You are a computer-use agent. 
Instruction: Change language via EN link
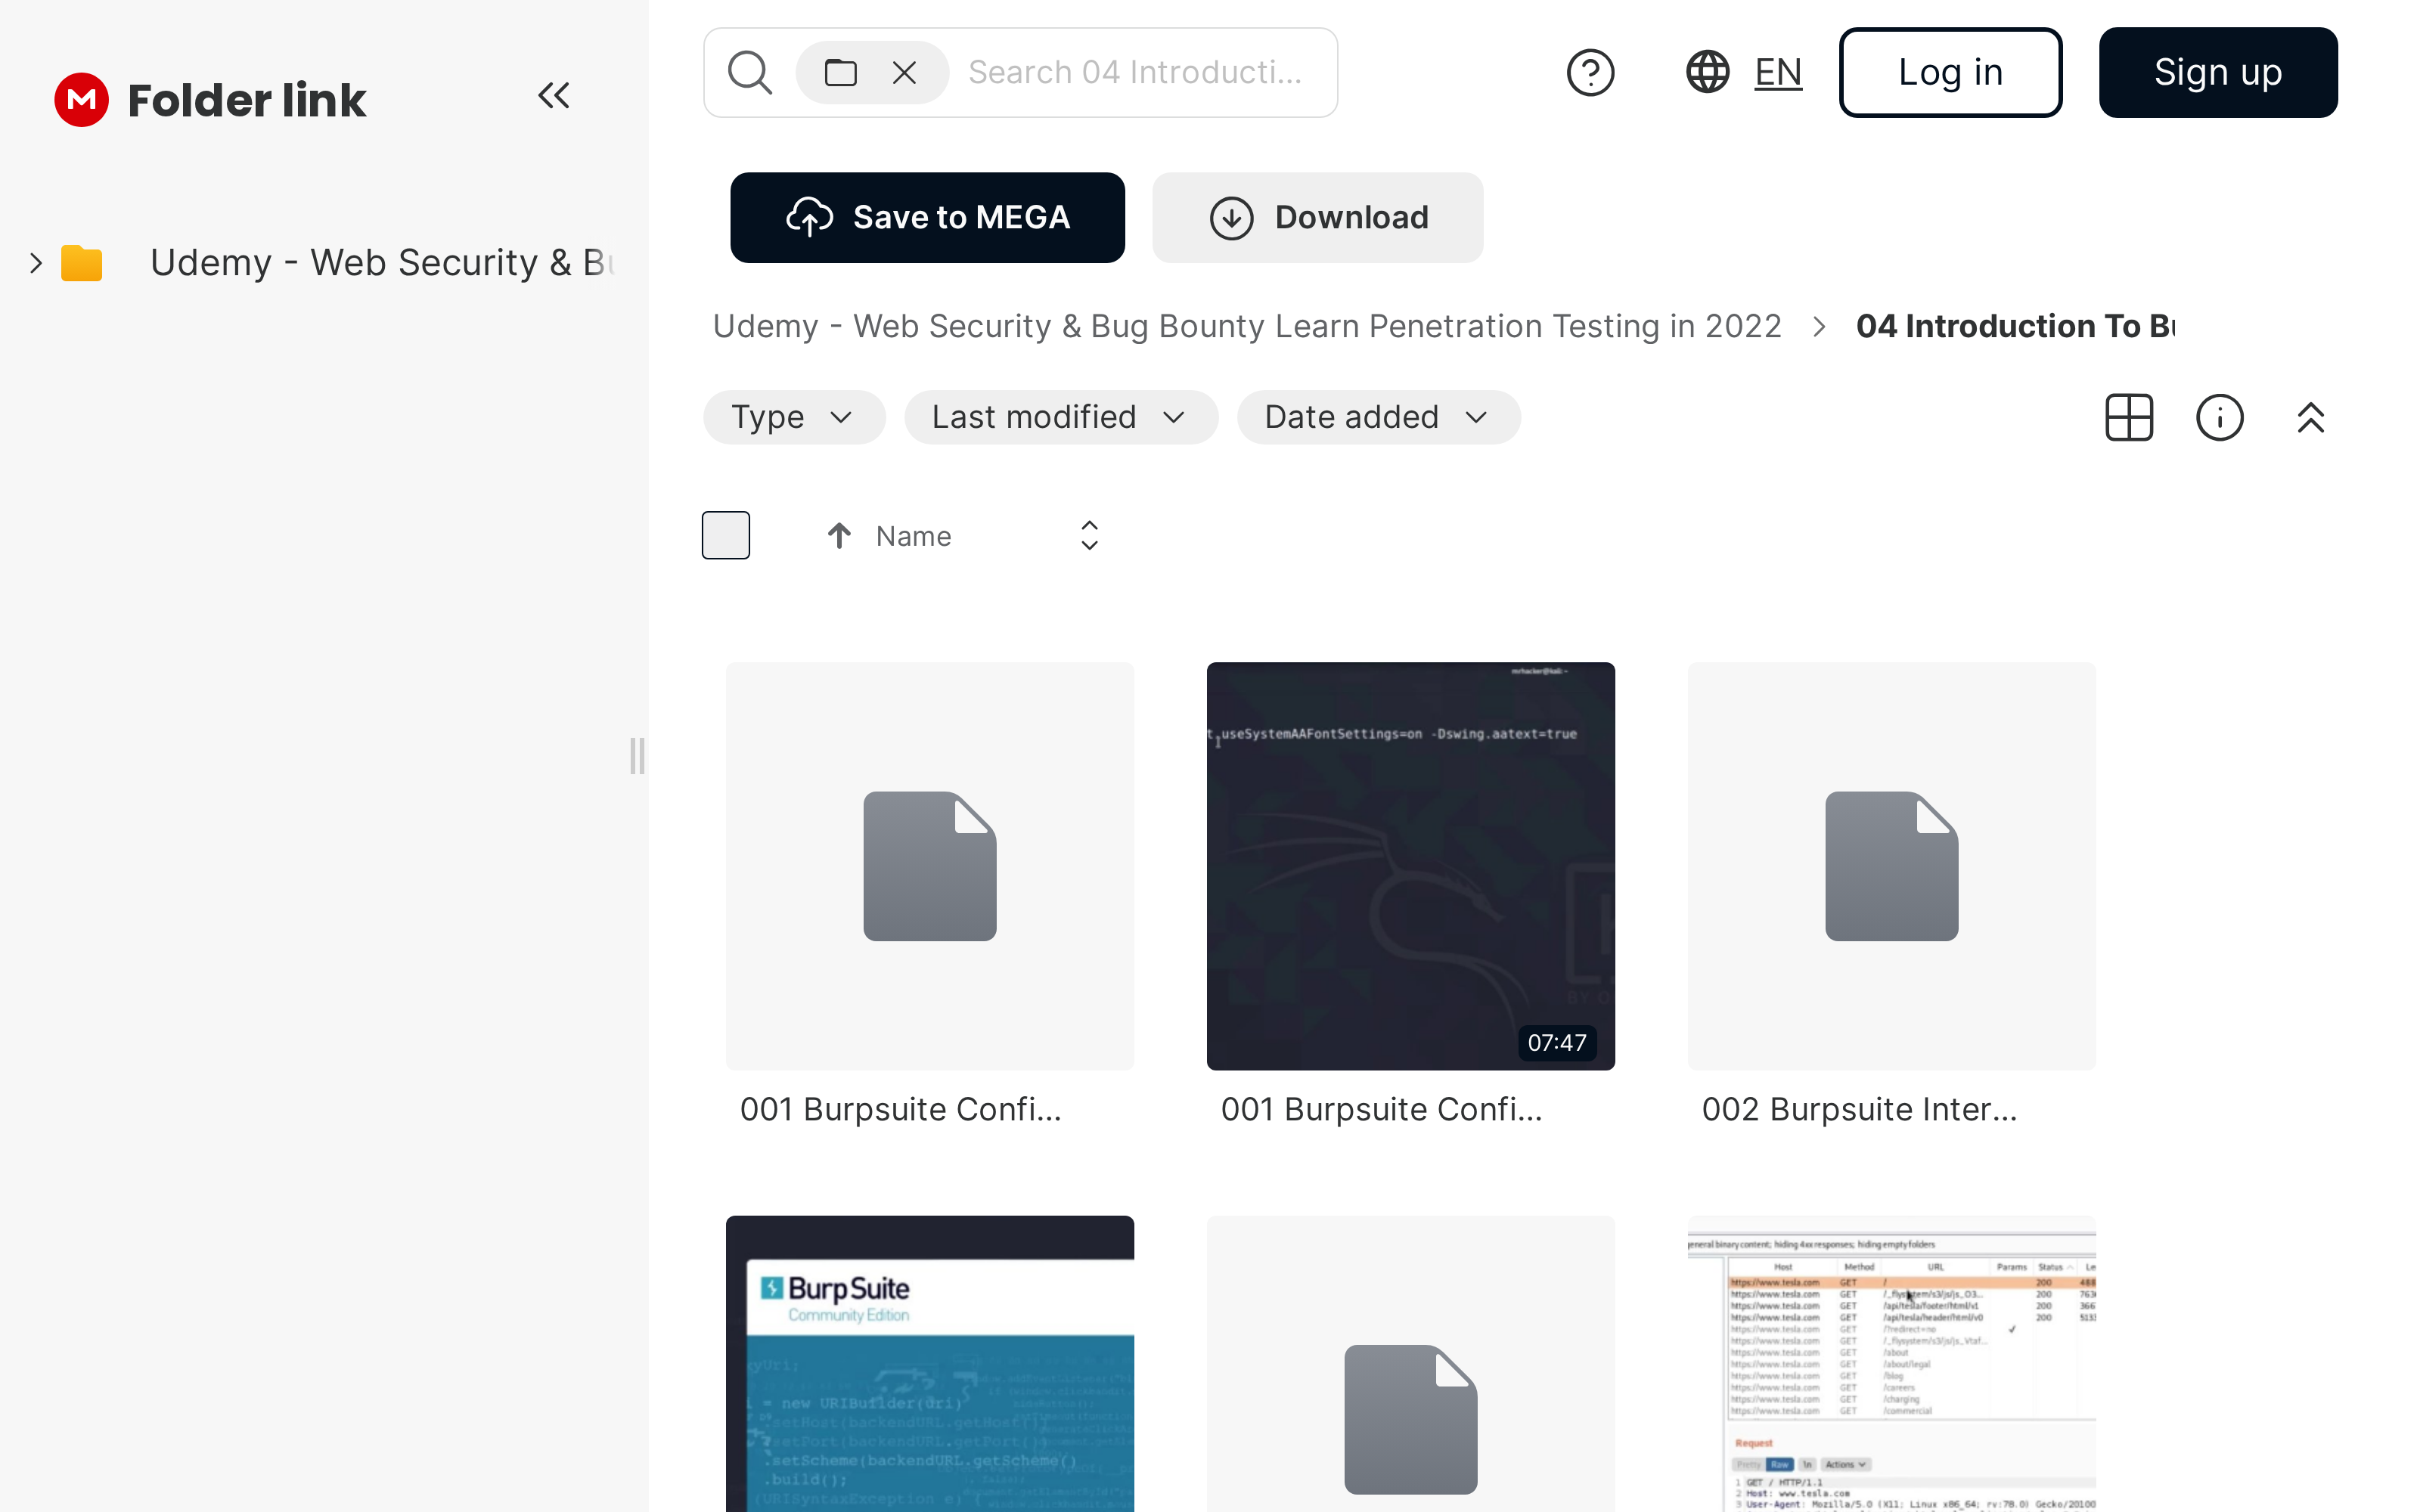point(1778,72)
